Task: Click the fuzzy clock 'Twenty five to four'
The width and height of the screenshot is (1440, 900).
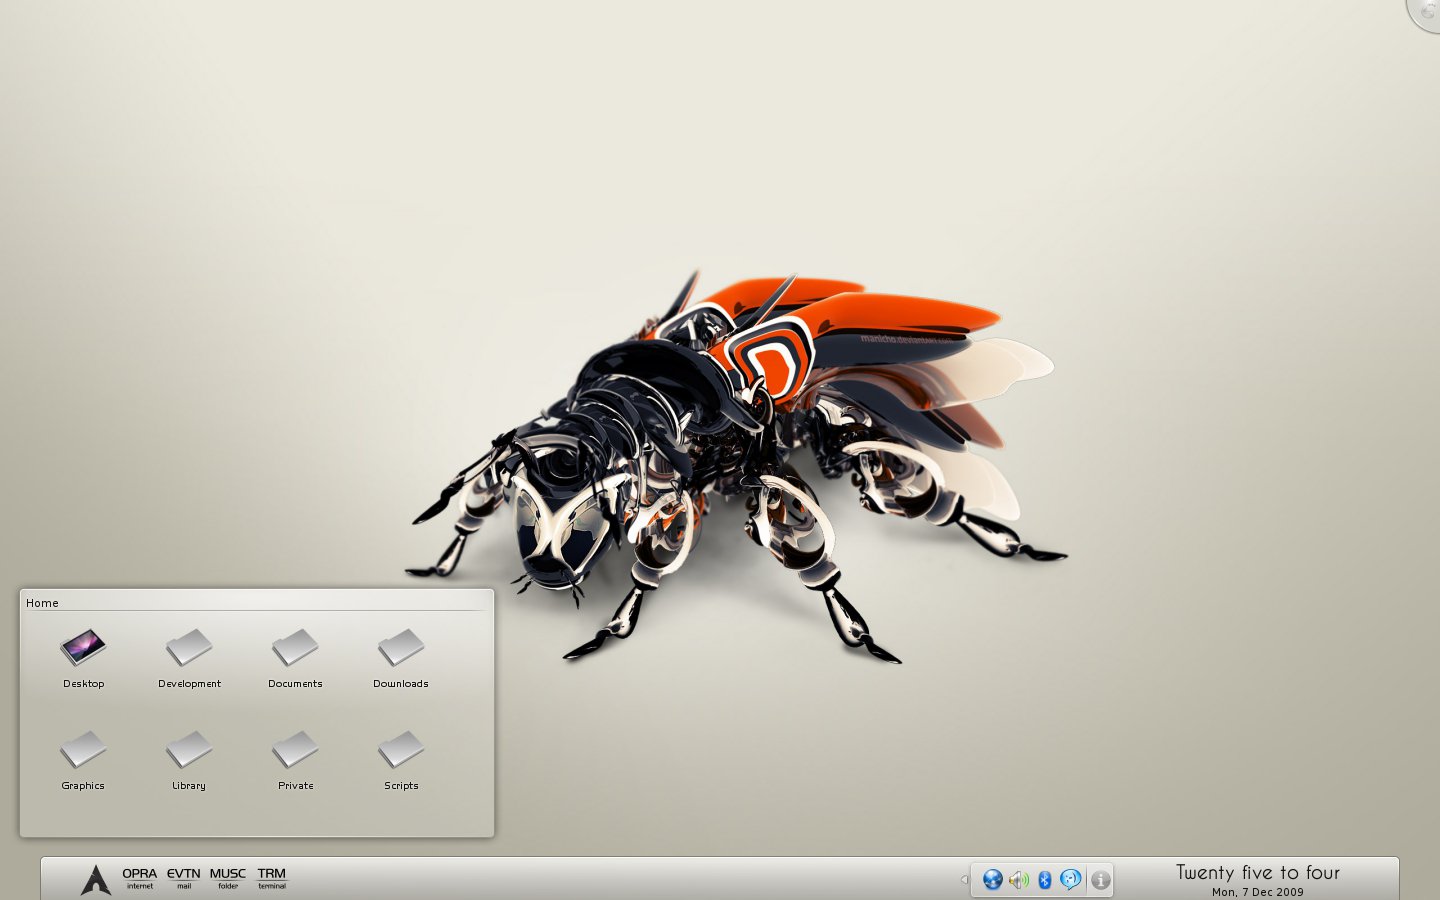Action: click(1258, 872)
